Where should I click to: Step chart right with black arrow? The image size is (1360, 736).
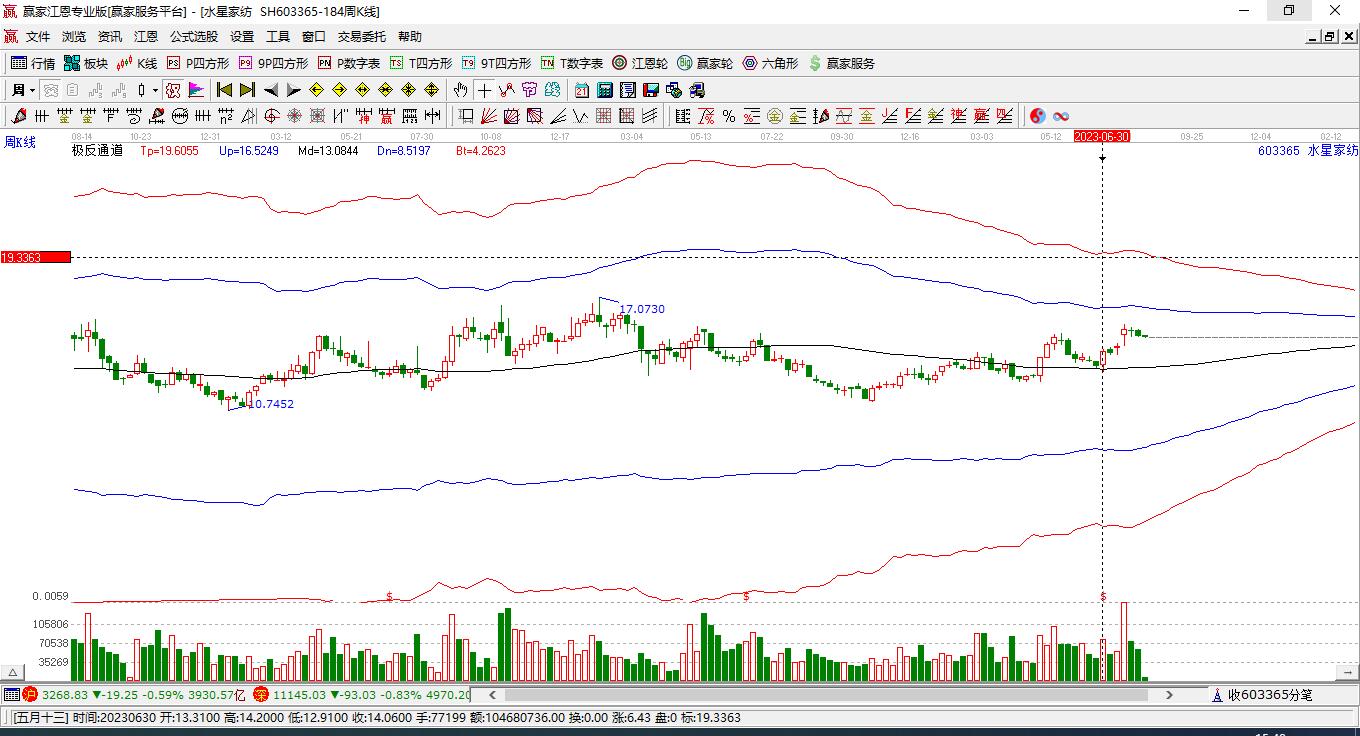coord(294,90)
